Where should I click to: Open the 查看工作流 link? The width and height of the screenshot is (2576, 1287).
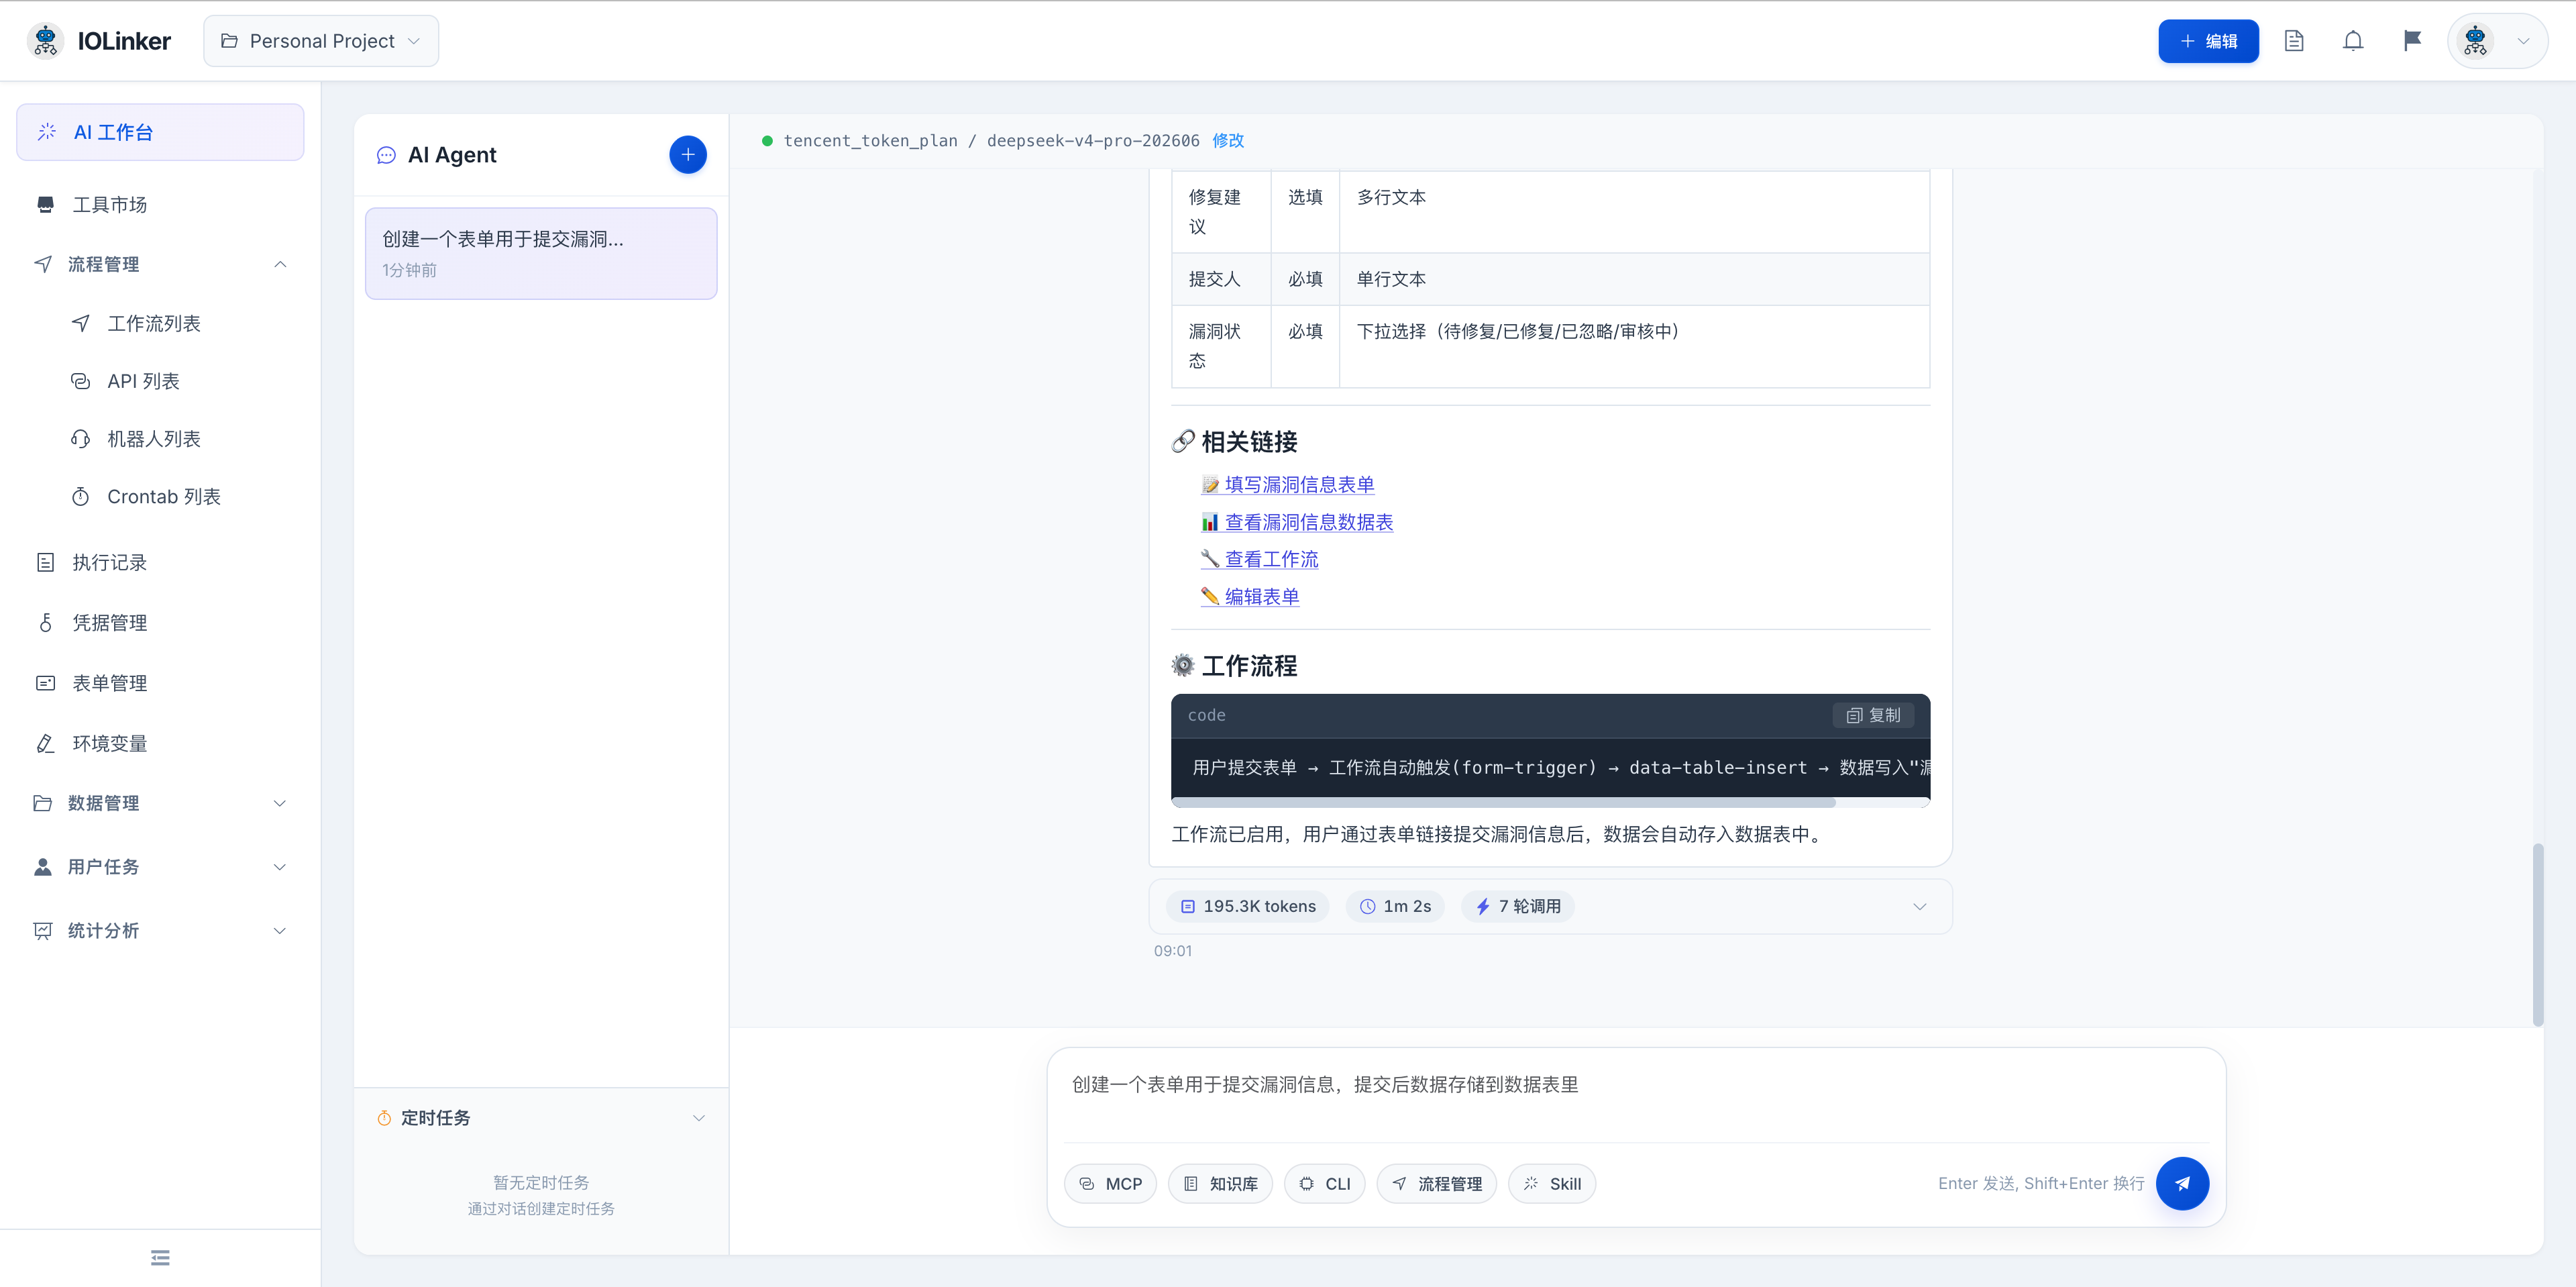1260,560
